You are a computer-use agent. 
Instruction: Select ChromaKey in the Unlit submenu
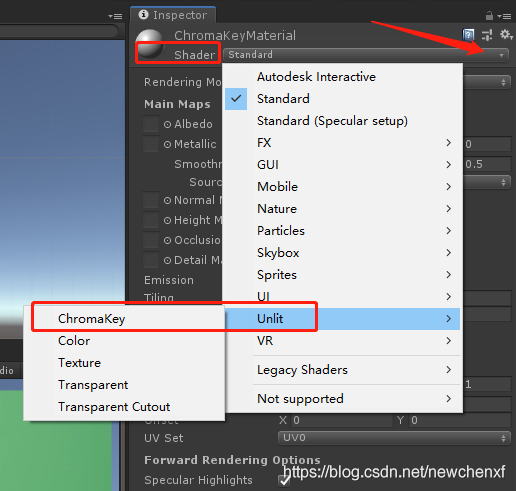(125, 319)
